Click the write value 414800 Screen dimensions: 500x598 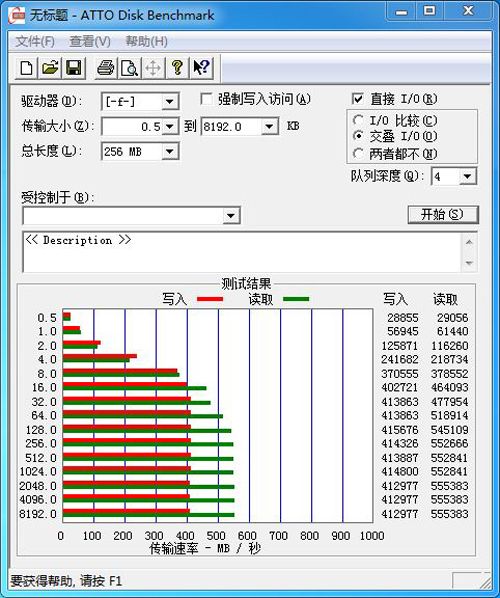point(400,471)
